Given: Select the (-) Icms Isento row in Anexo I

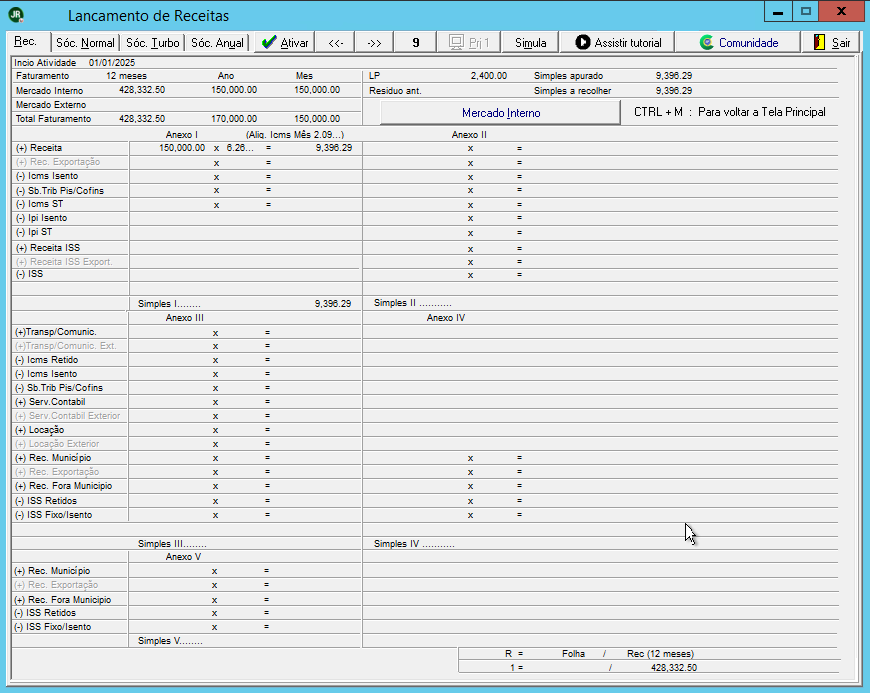Looking at the screenshot, I should (47, 176).
